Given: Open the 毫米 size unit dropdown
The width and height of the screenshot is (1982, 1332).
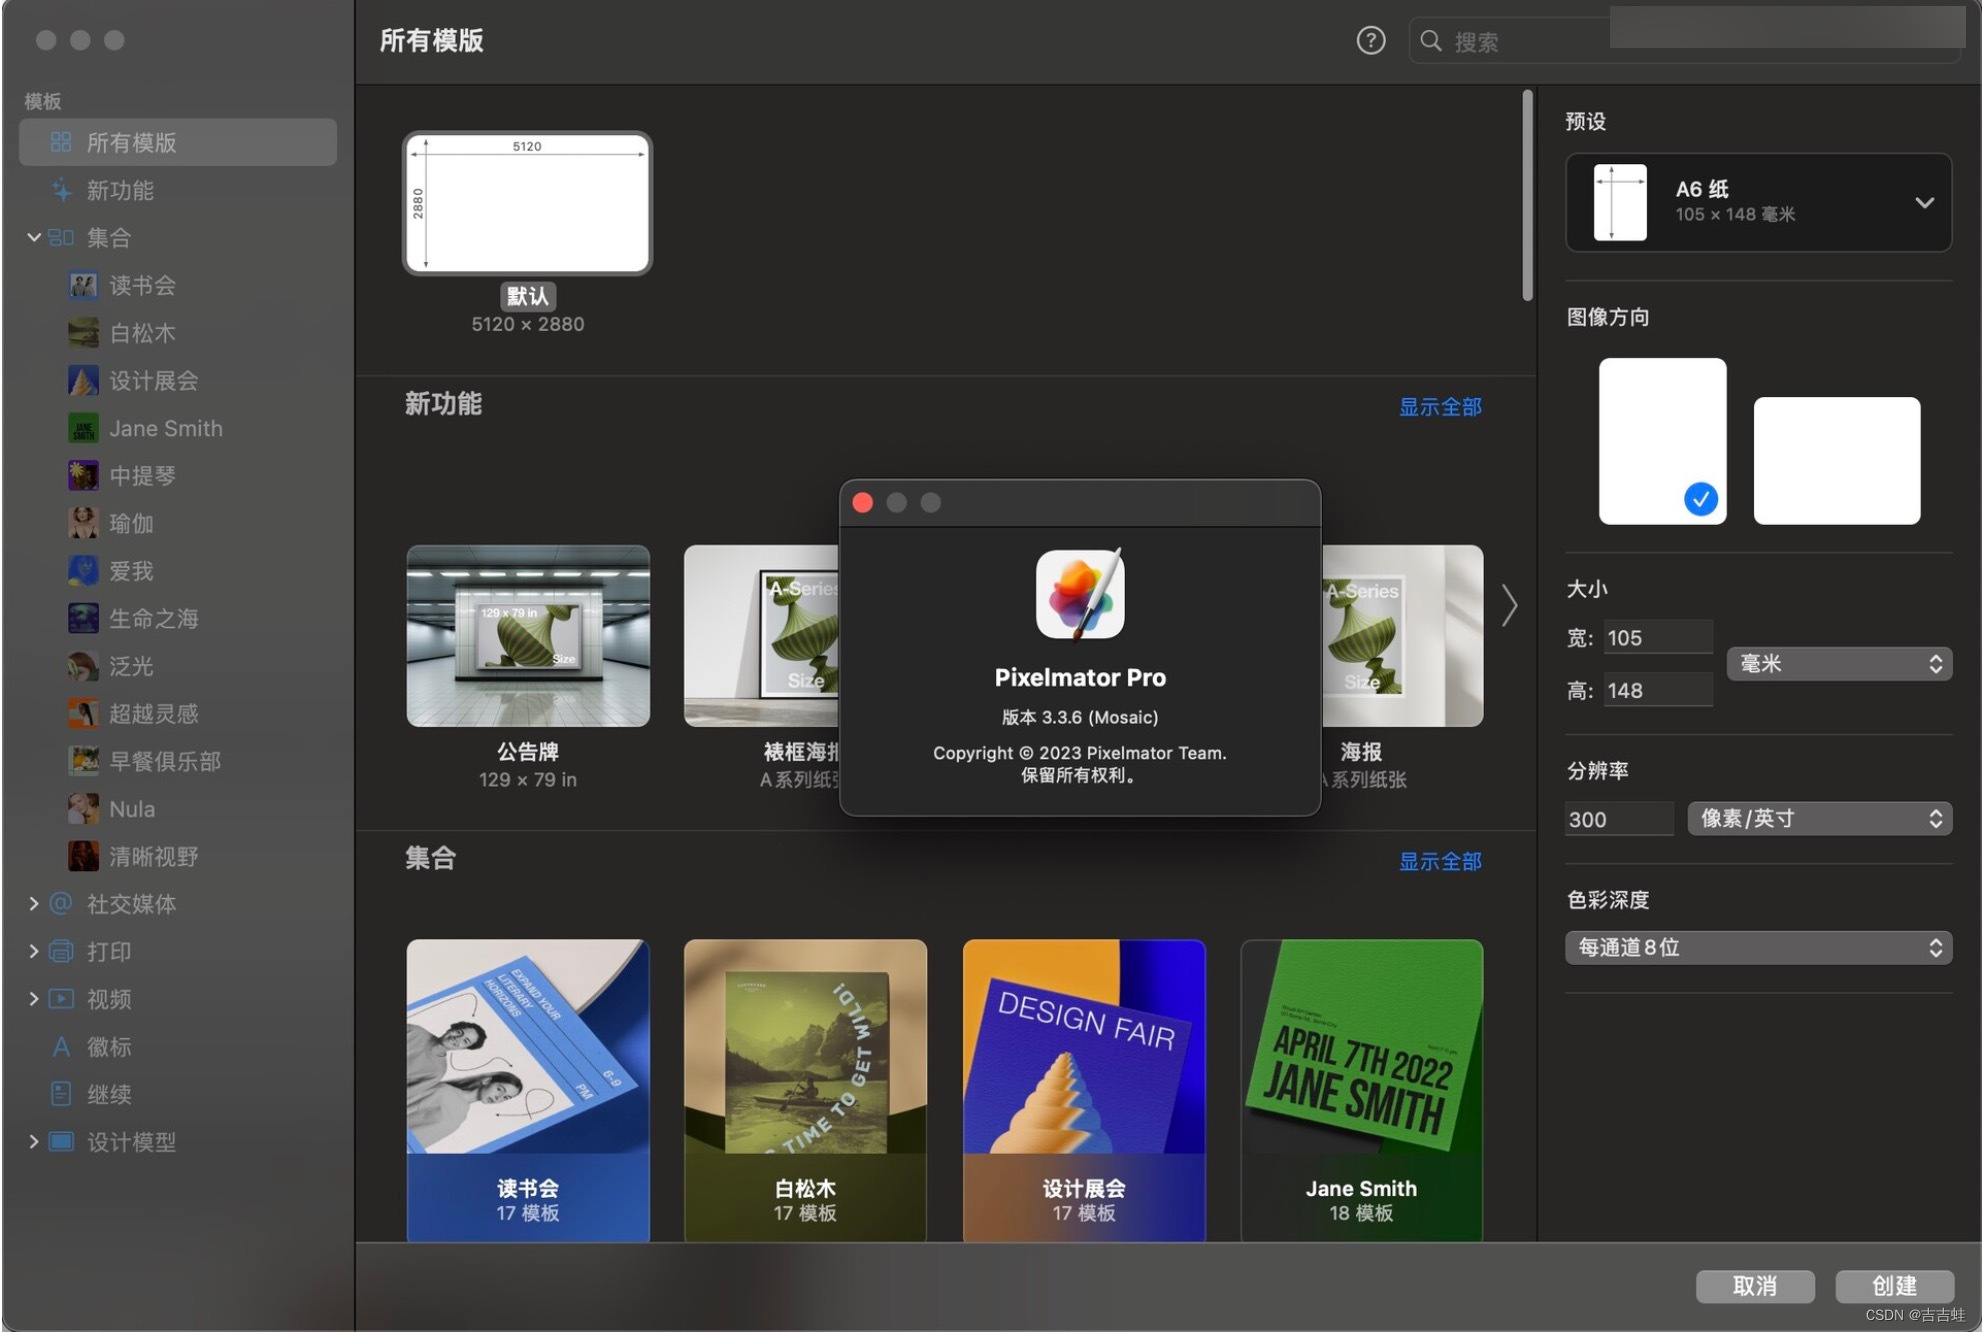Looking at the screenshot, I should [x=1838, y=664].
